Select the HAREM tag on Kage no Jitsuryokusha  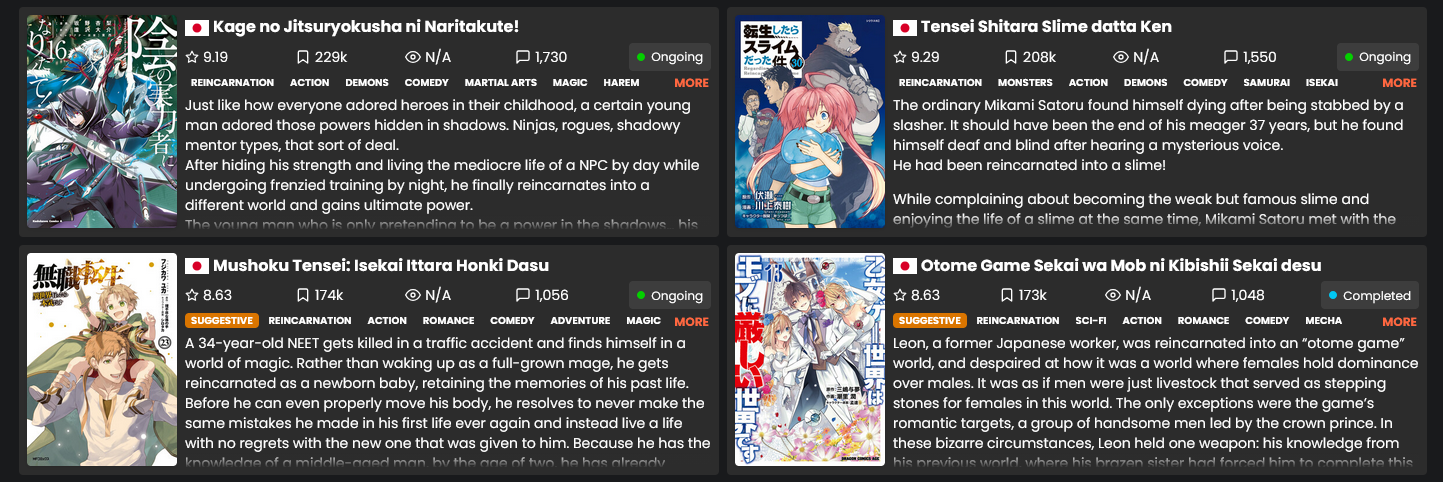(621, 83)
